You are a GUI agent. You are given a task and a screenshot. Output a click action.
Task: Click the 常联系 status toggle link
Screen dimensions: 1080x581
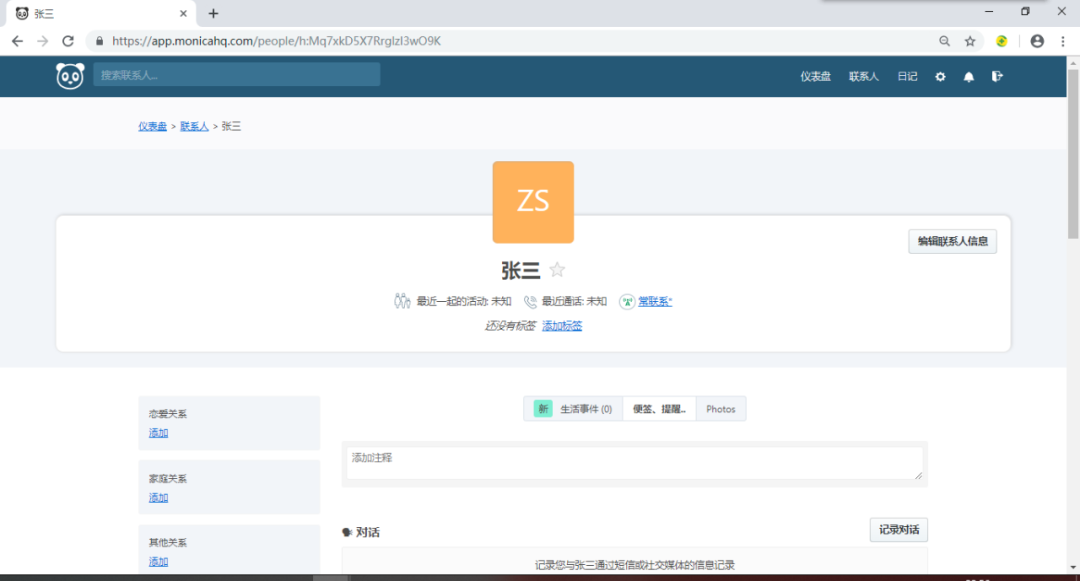657,301
